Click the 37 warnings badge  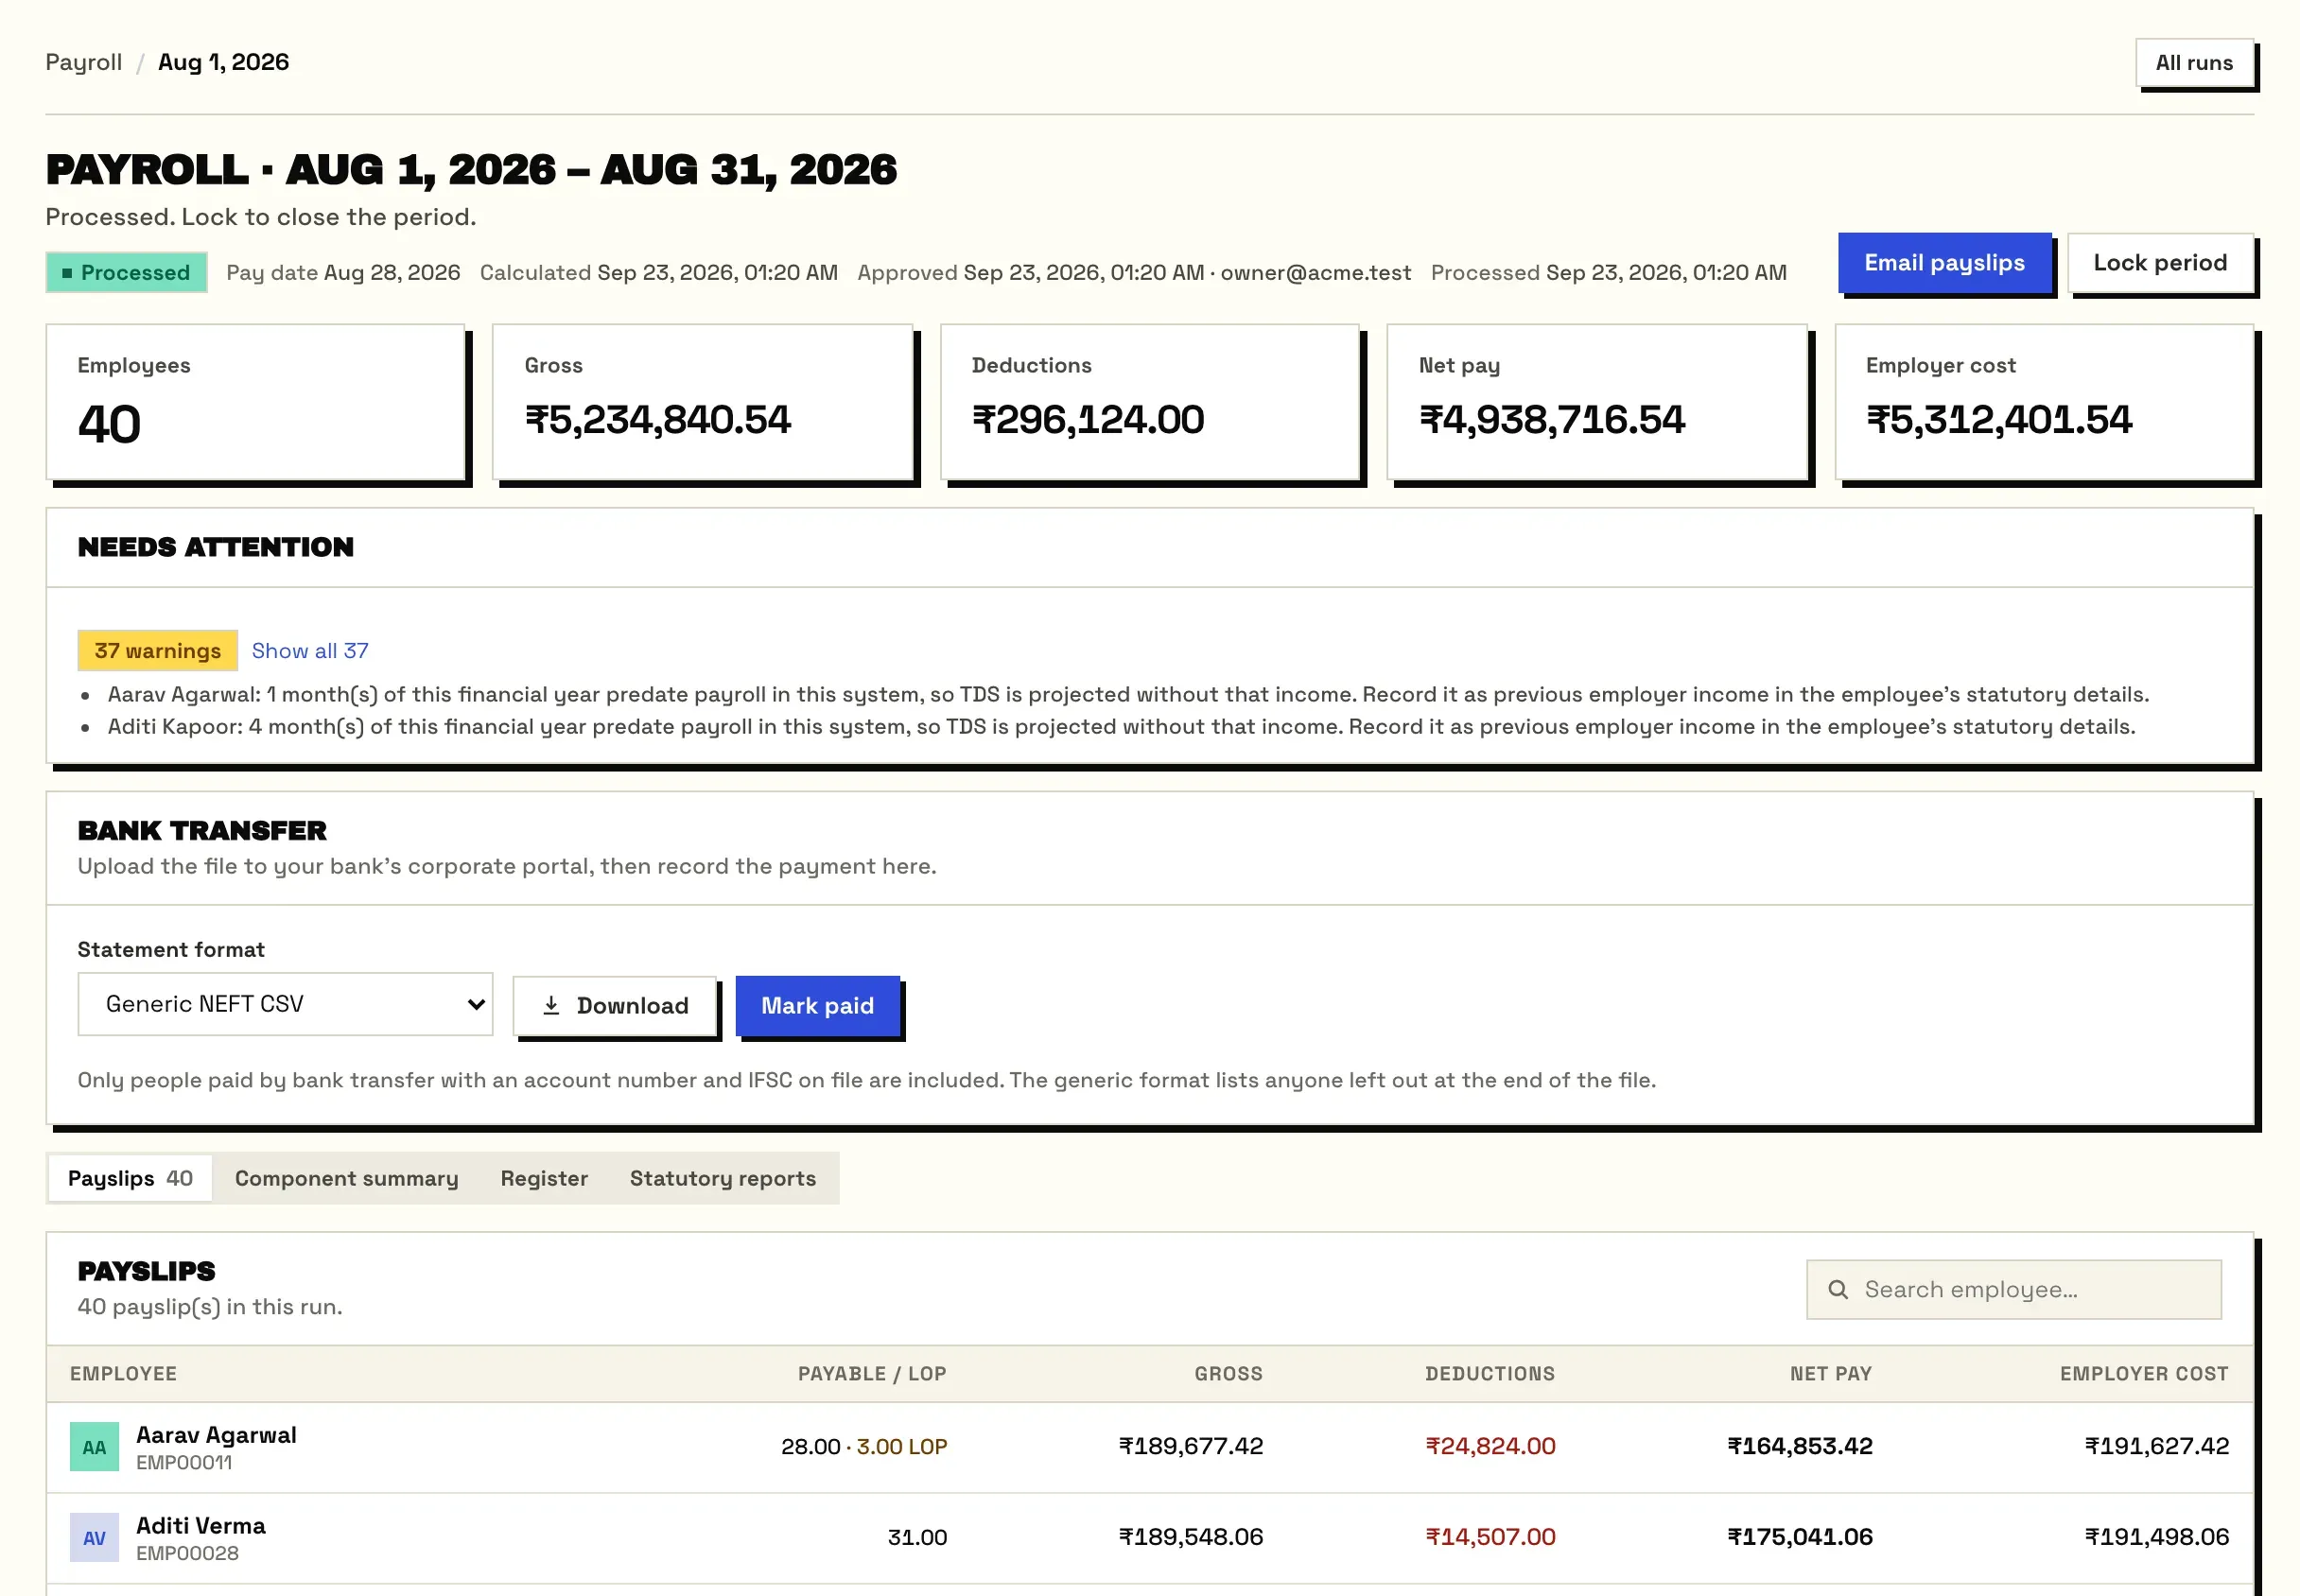point(158,651)
